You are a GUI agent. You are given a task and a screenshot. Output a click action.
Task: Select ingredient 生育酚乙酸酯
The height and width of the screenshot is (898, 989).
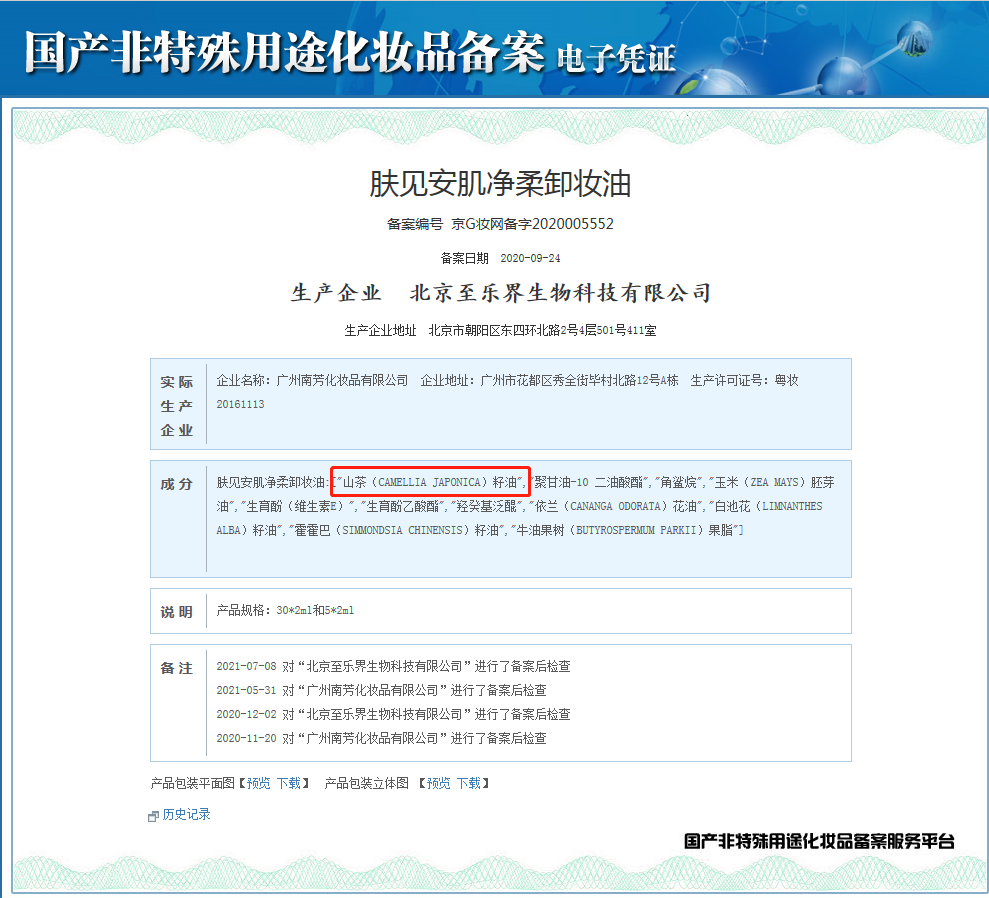402,506
